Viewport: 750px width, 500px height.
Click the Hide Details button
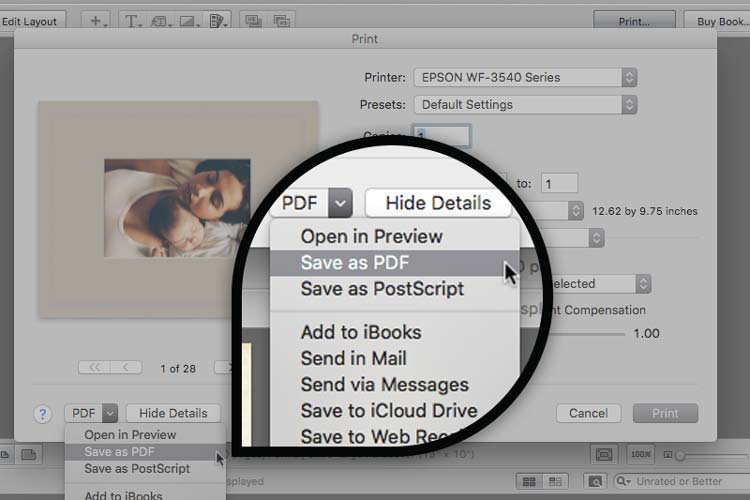click(x=173, y=413)
